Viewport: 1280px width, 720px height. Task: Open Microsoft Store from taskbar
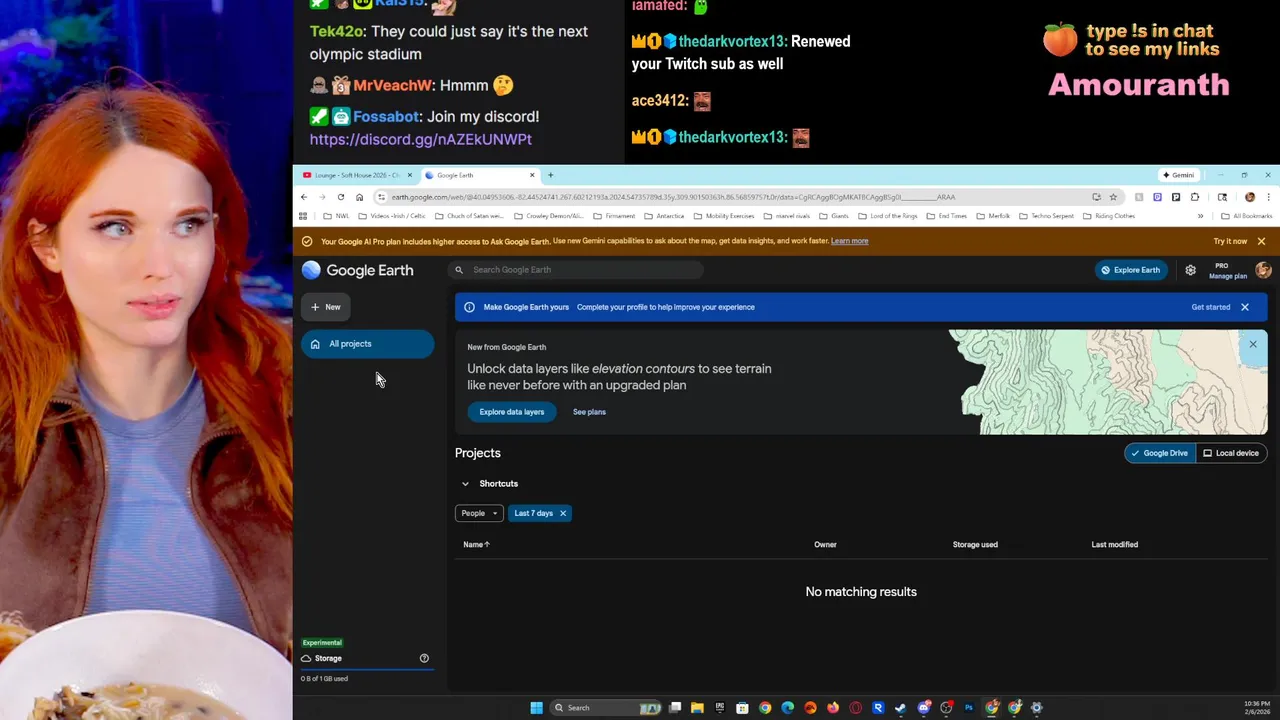pyautogui.click(x=742, y=708)
